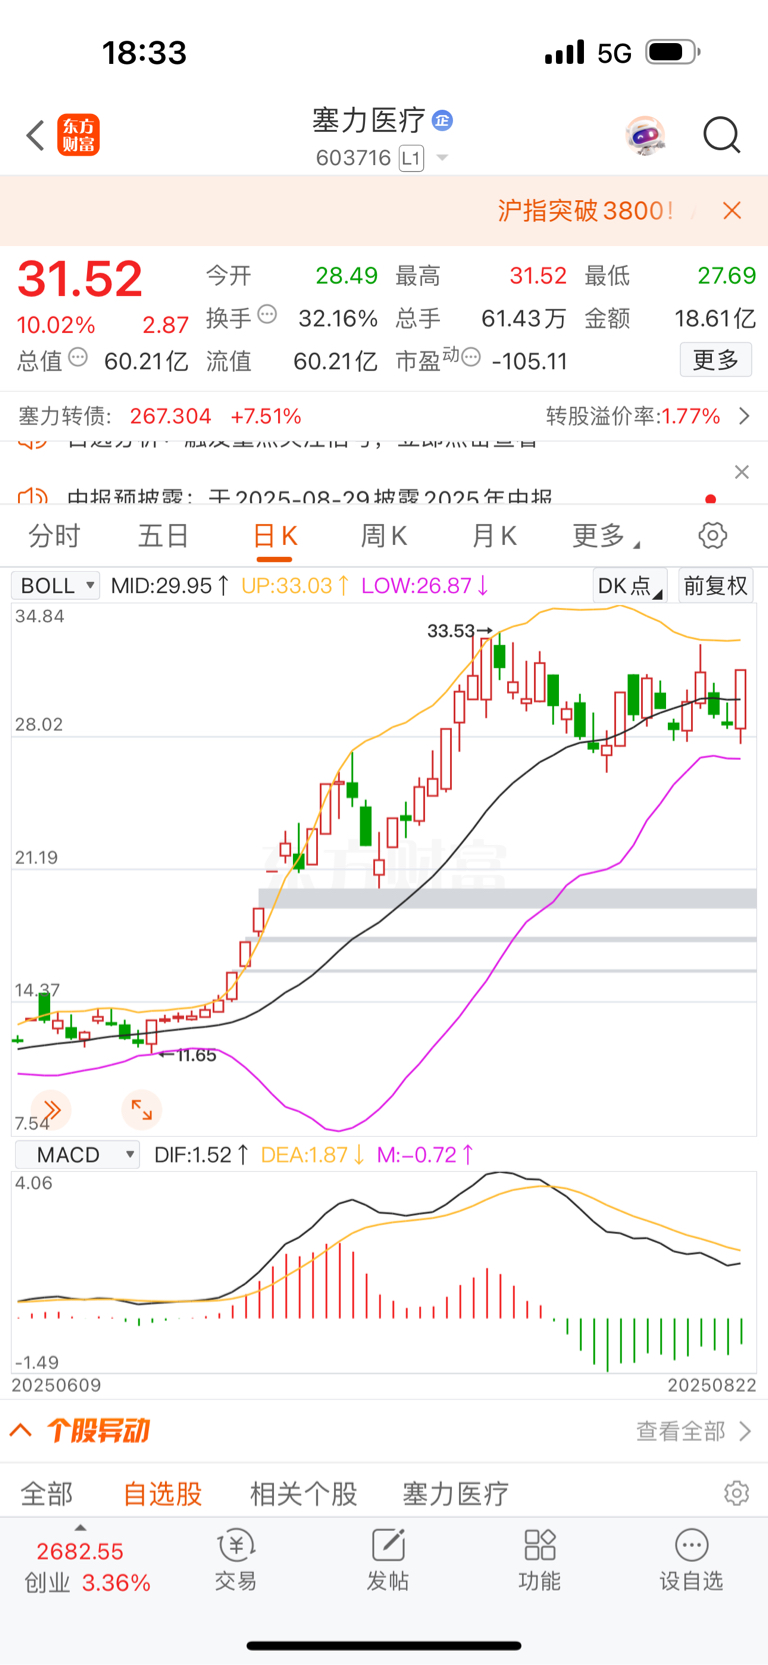This screenshot has width=768, height=1665.
Task: Select the 日K chart tab
Action: pos(275,536)
